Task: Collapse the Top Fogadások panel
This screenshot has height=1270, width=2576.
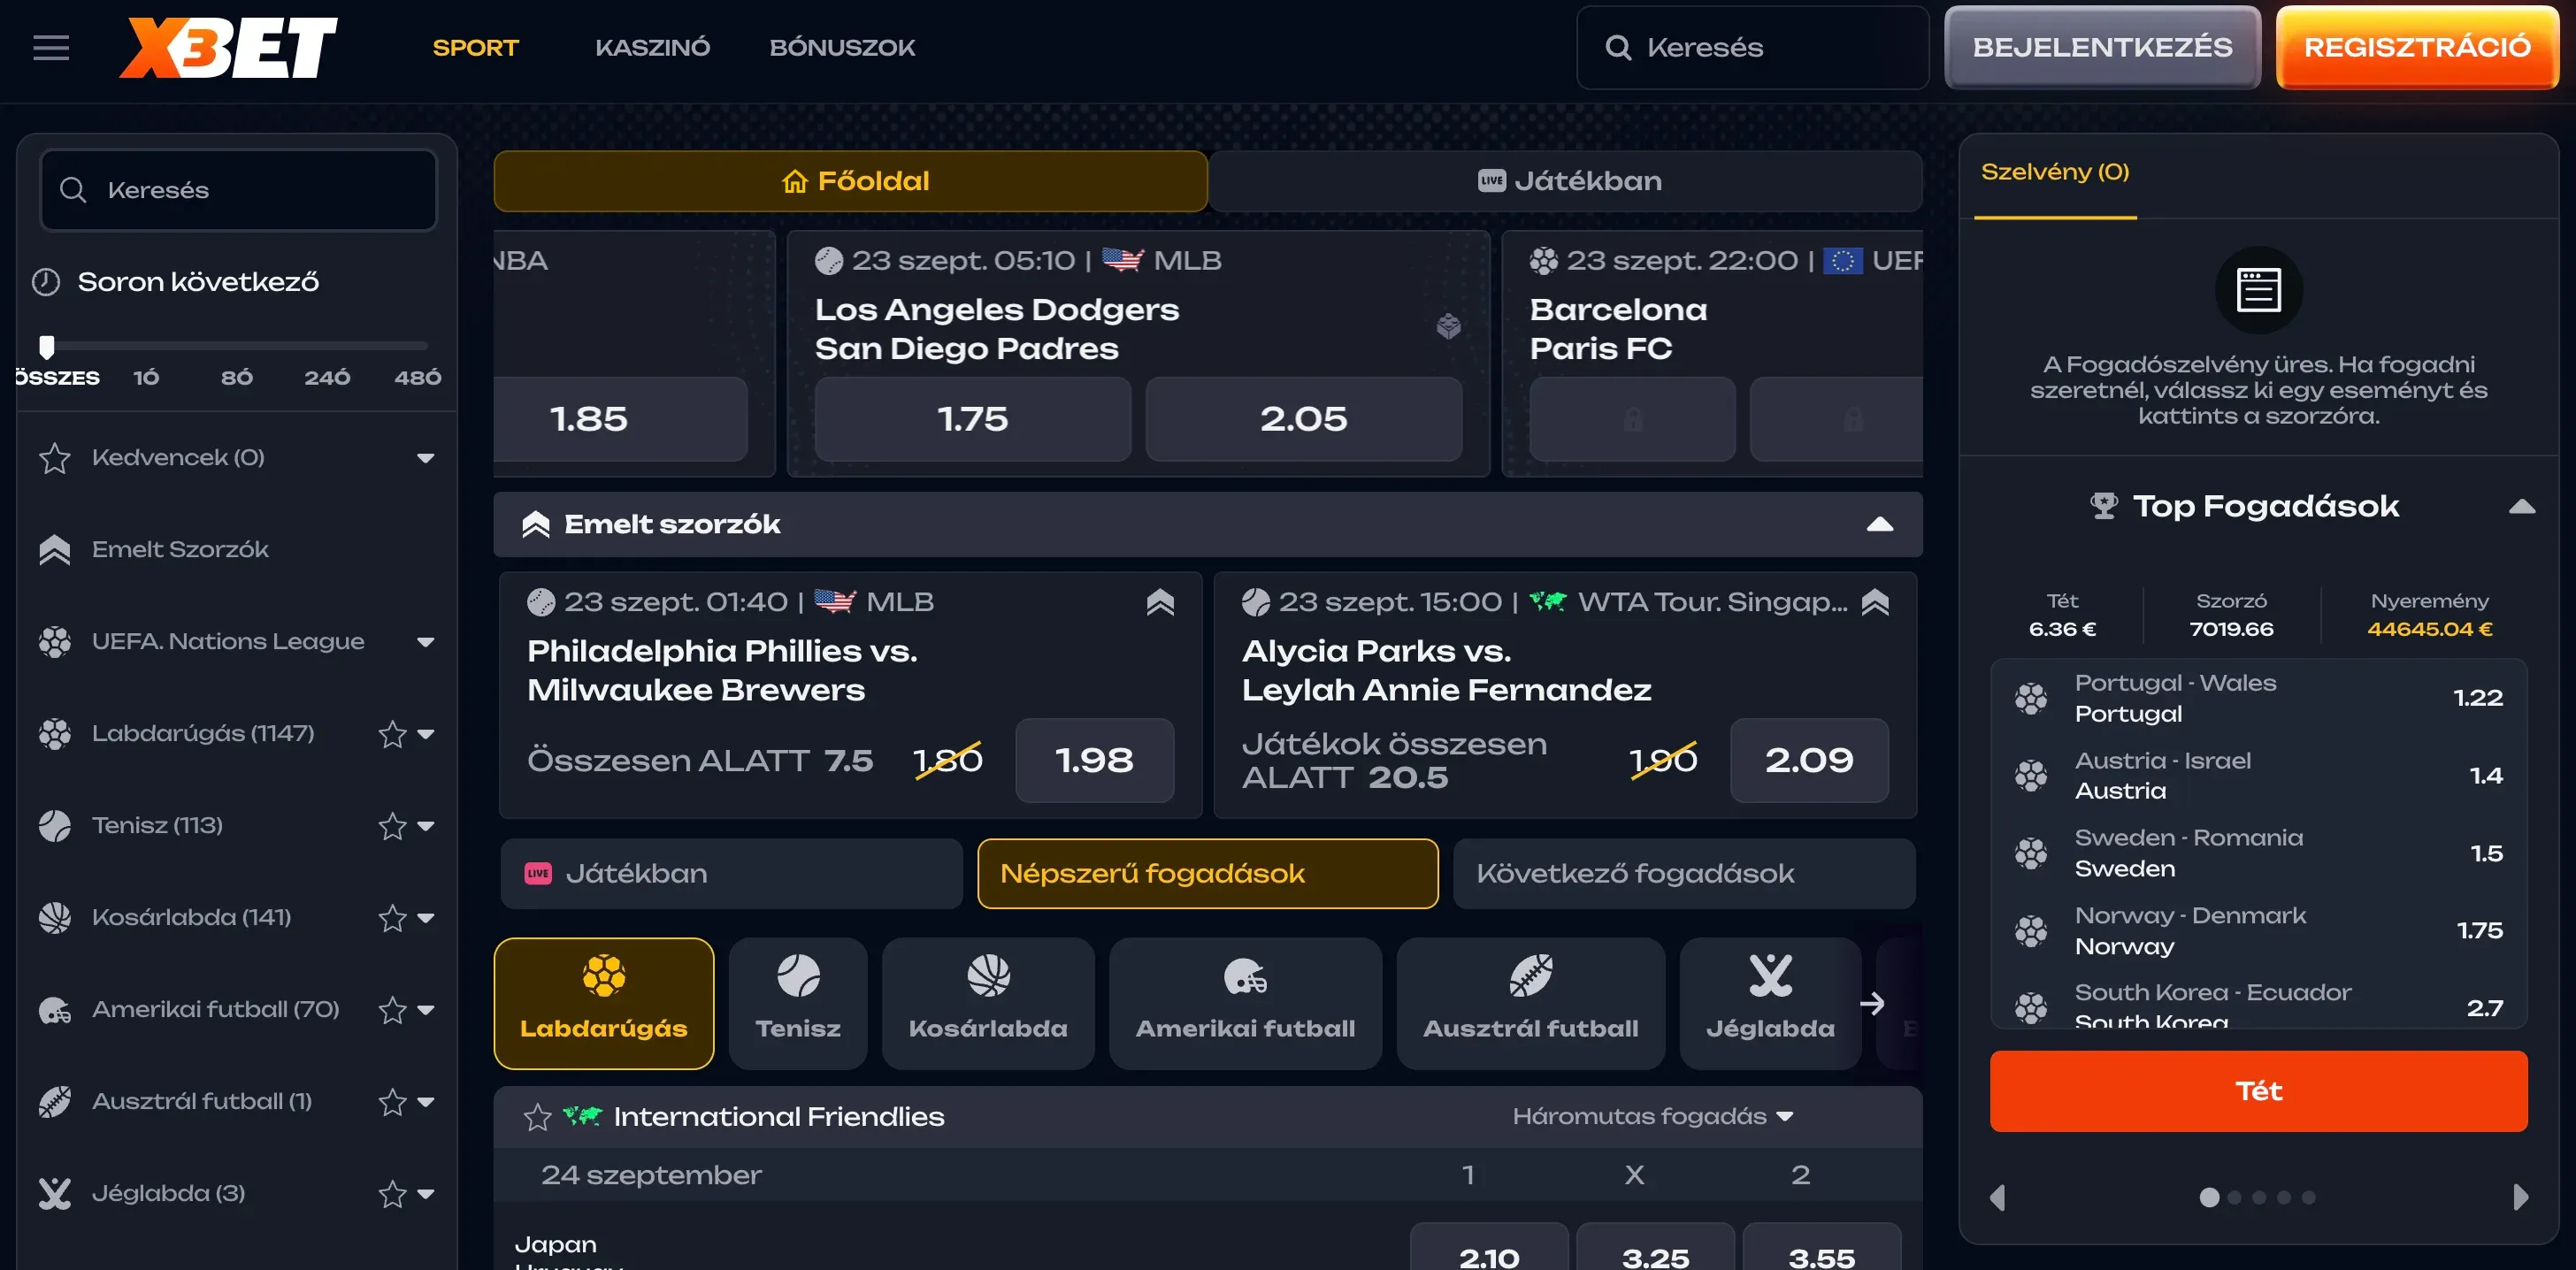Action: pos(2522,506)
